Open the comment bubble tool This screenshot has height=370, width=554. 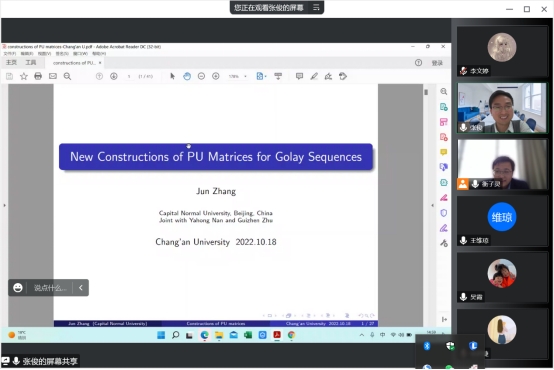(299, 76)
